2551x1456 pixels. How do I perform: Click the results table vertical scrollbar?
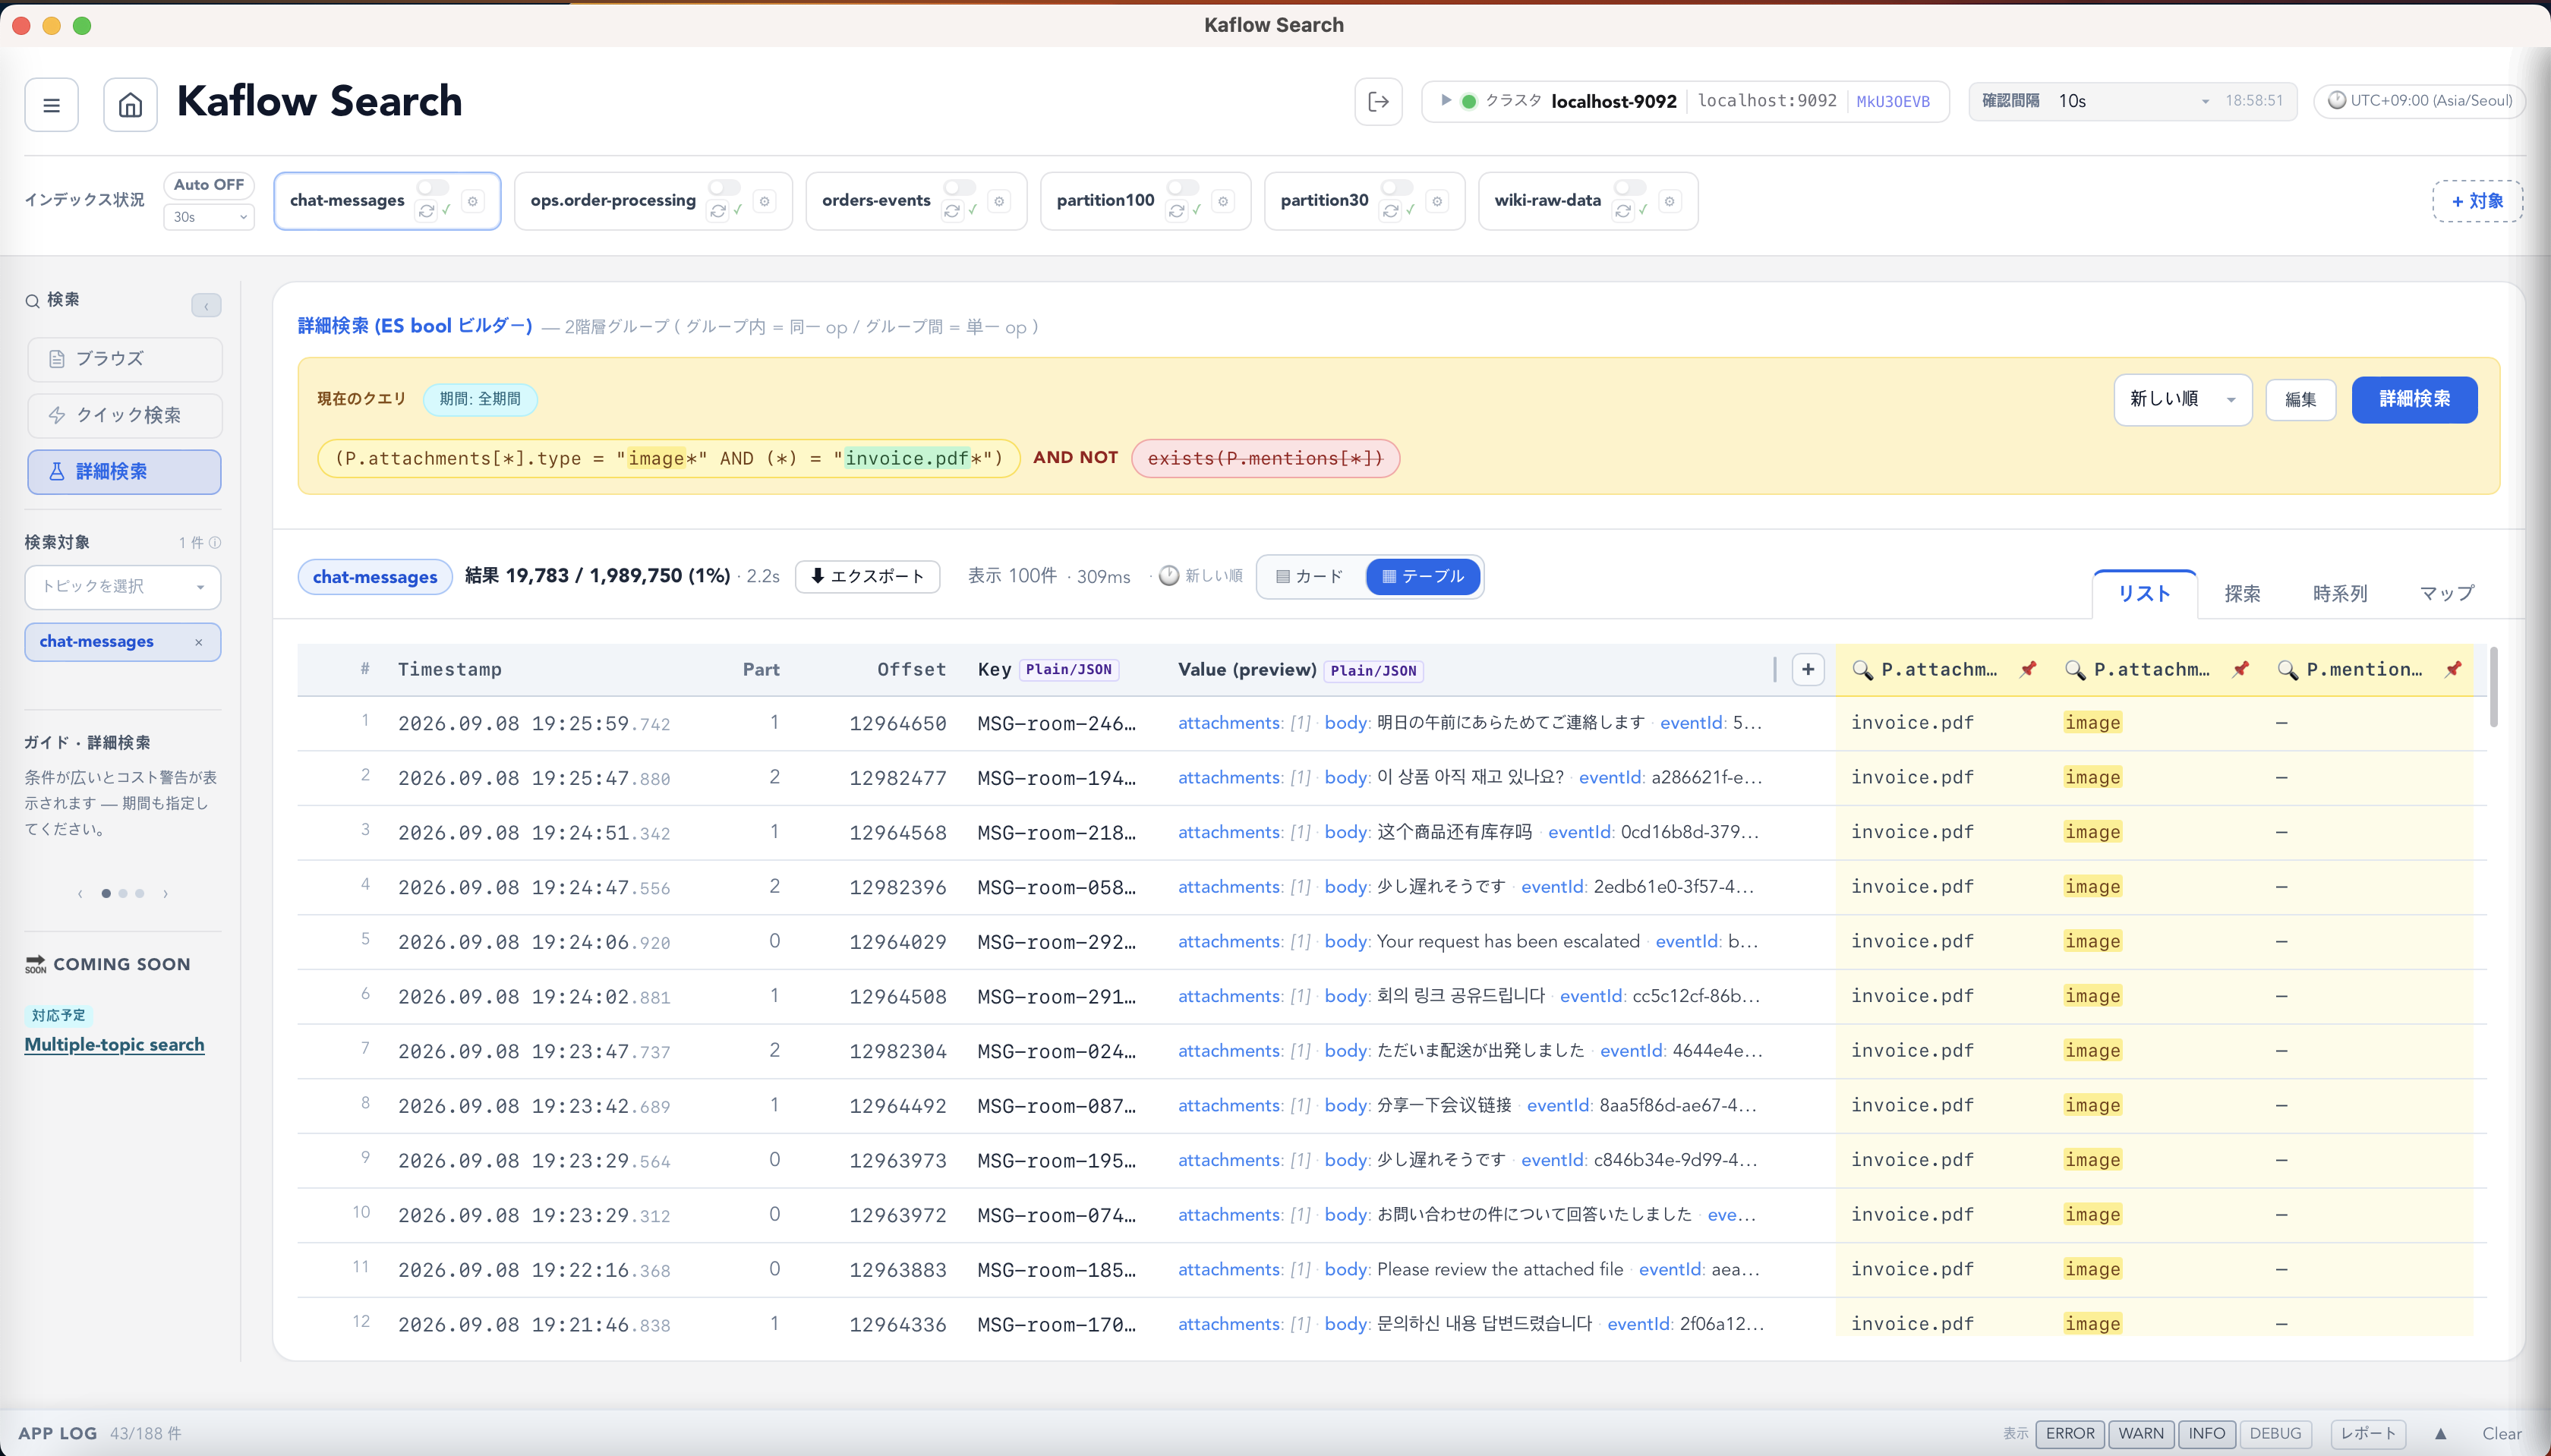point(2494,688)
